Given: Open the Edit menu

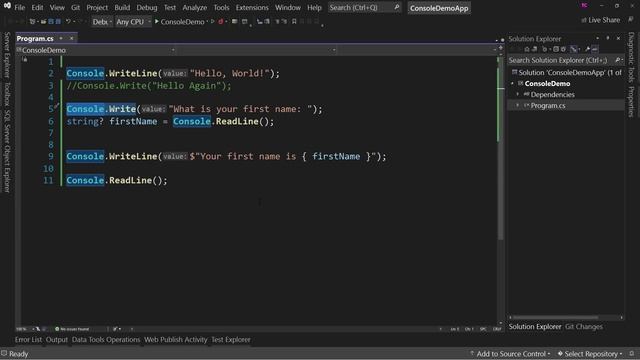Looking at the screenshot, I should 37,7.
